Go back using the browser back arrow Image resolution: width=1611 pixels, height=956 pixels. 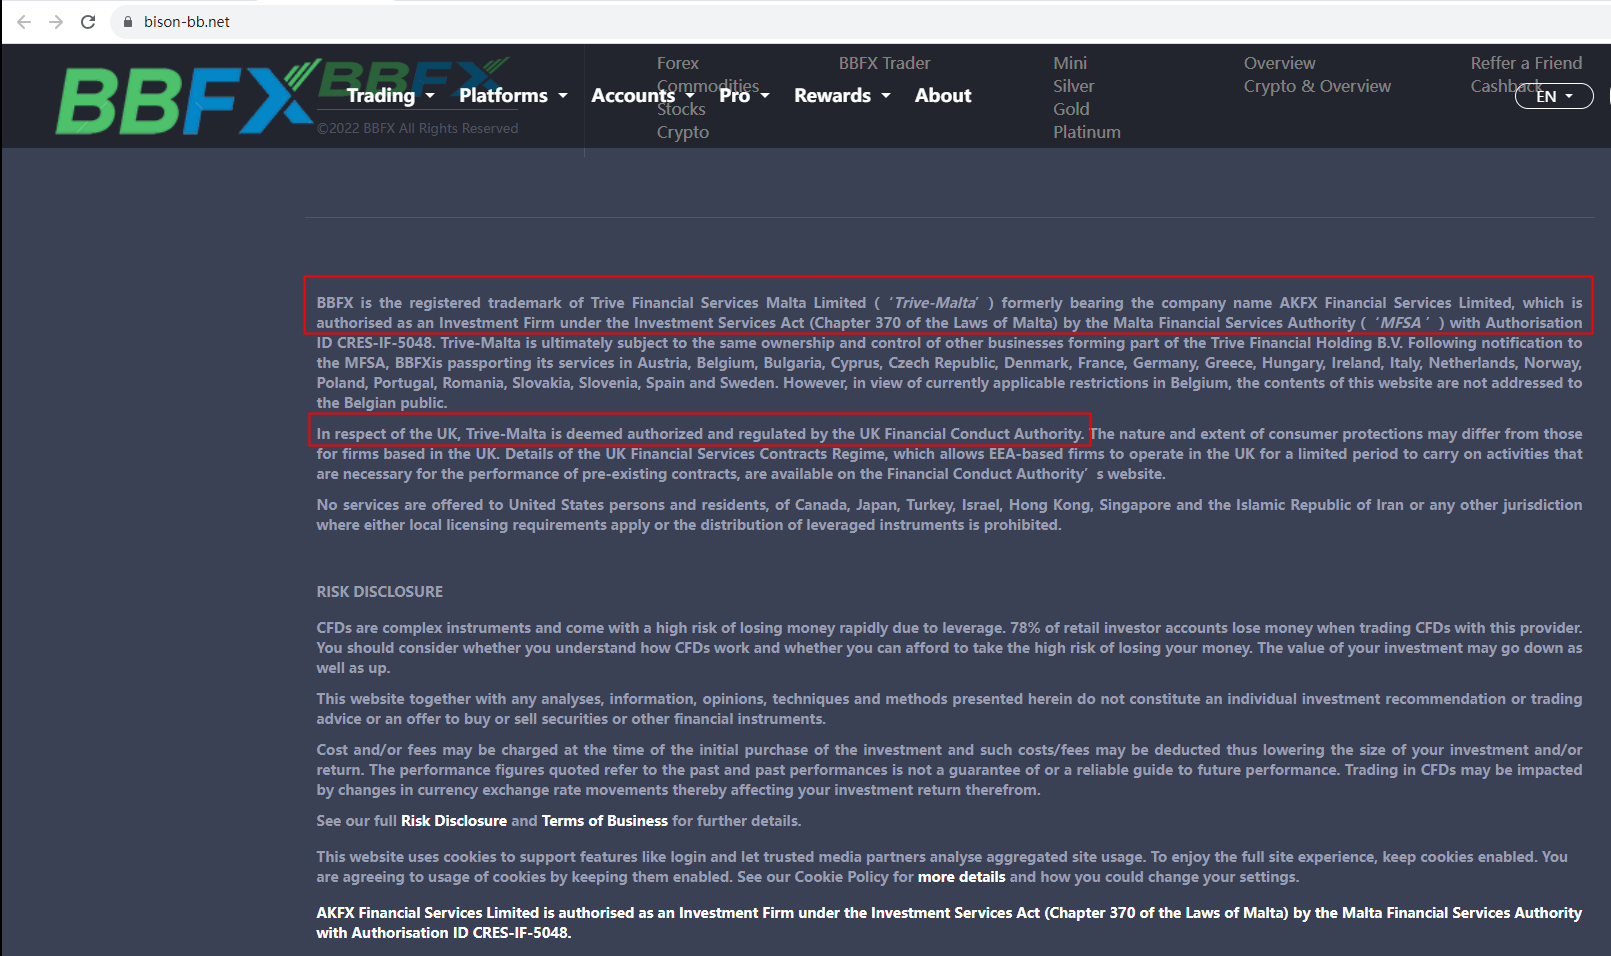point(24,22)
